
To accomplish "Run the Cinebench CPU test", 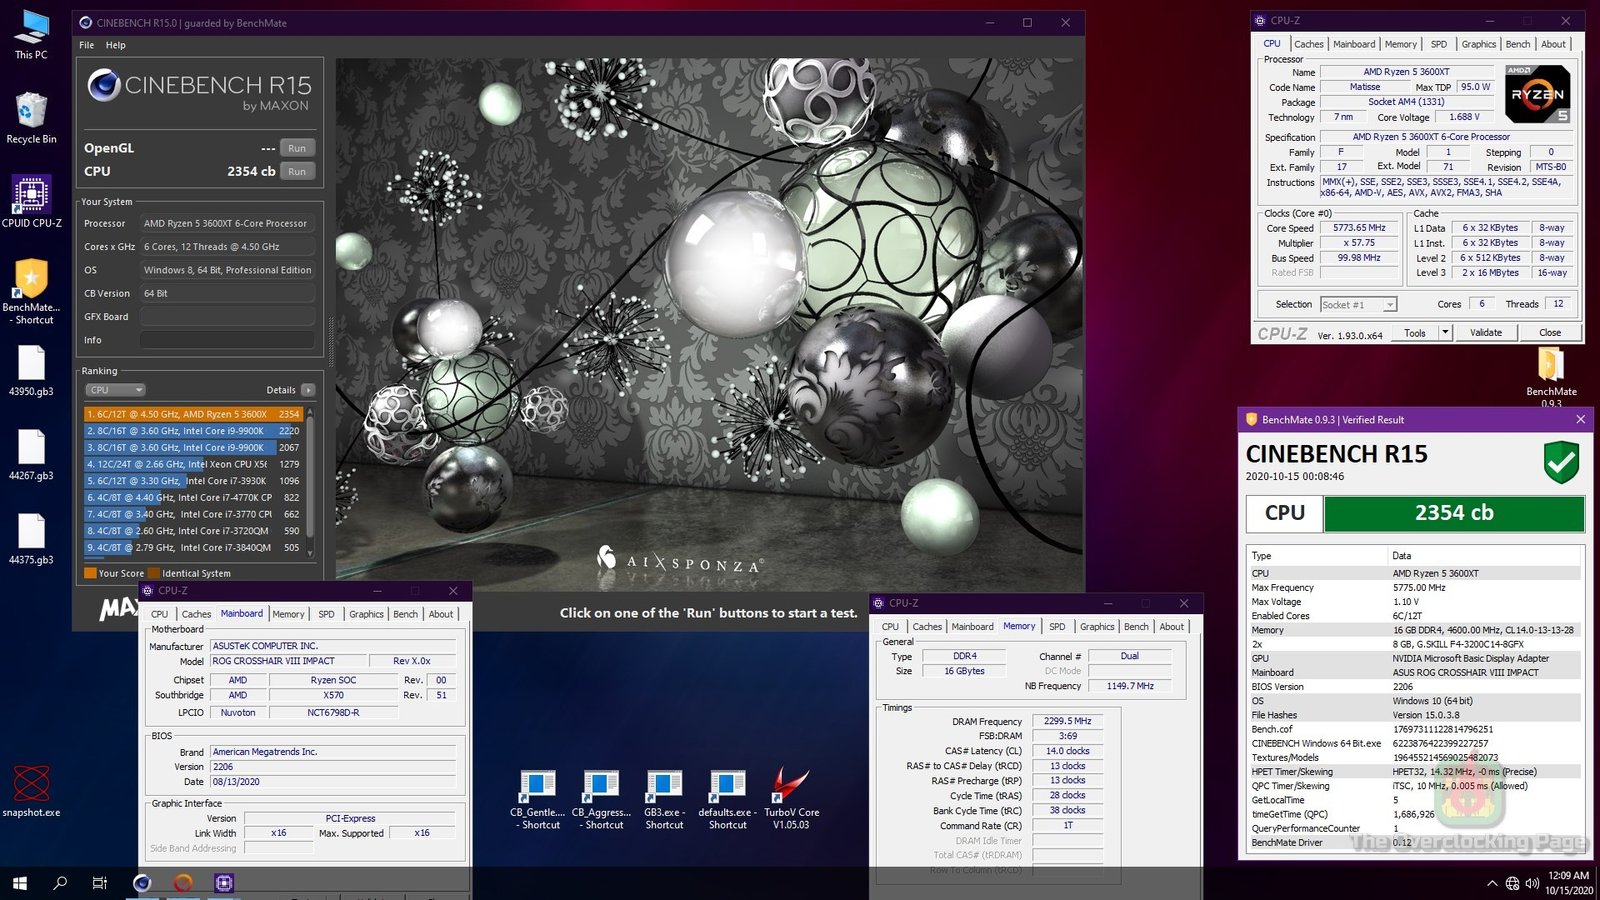I will click(x=297, y=171).
